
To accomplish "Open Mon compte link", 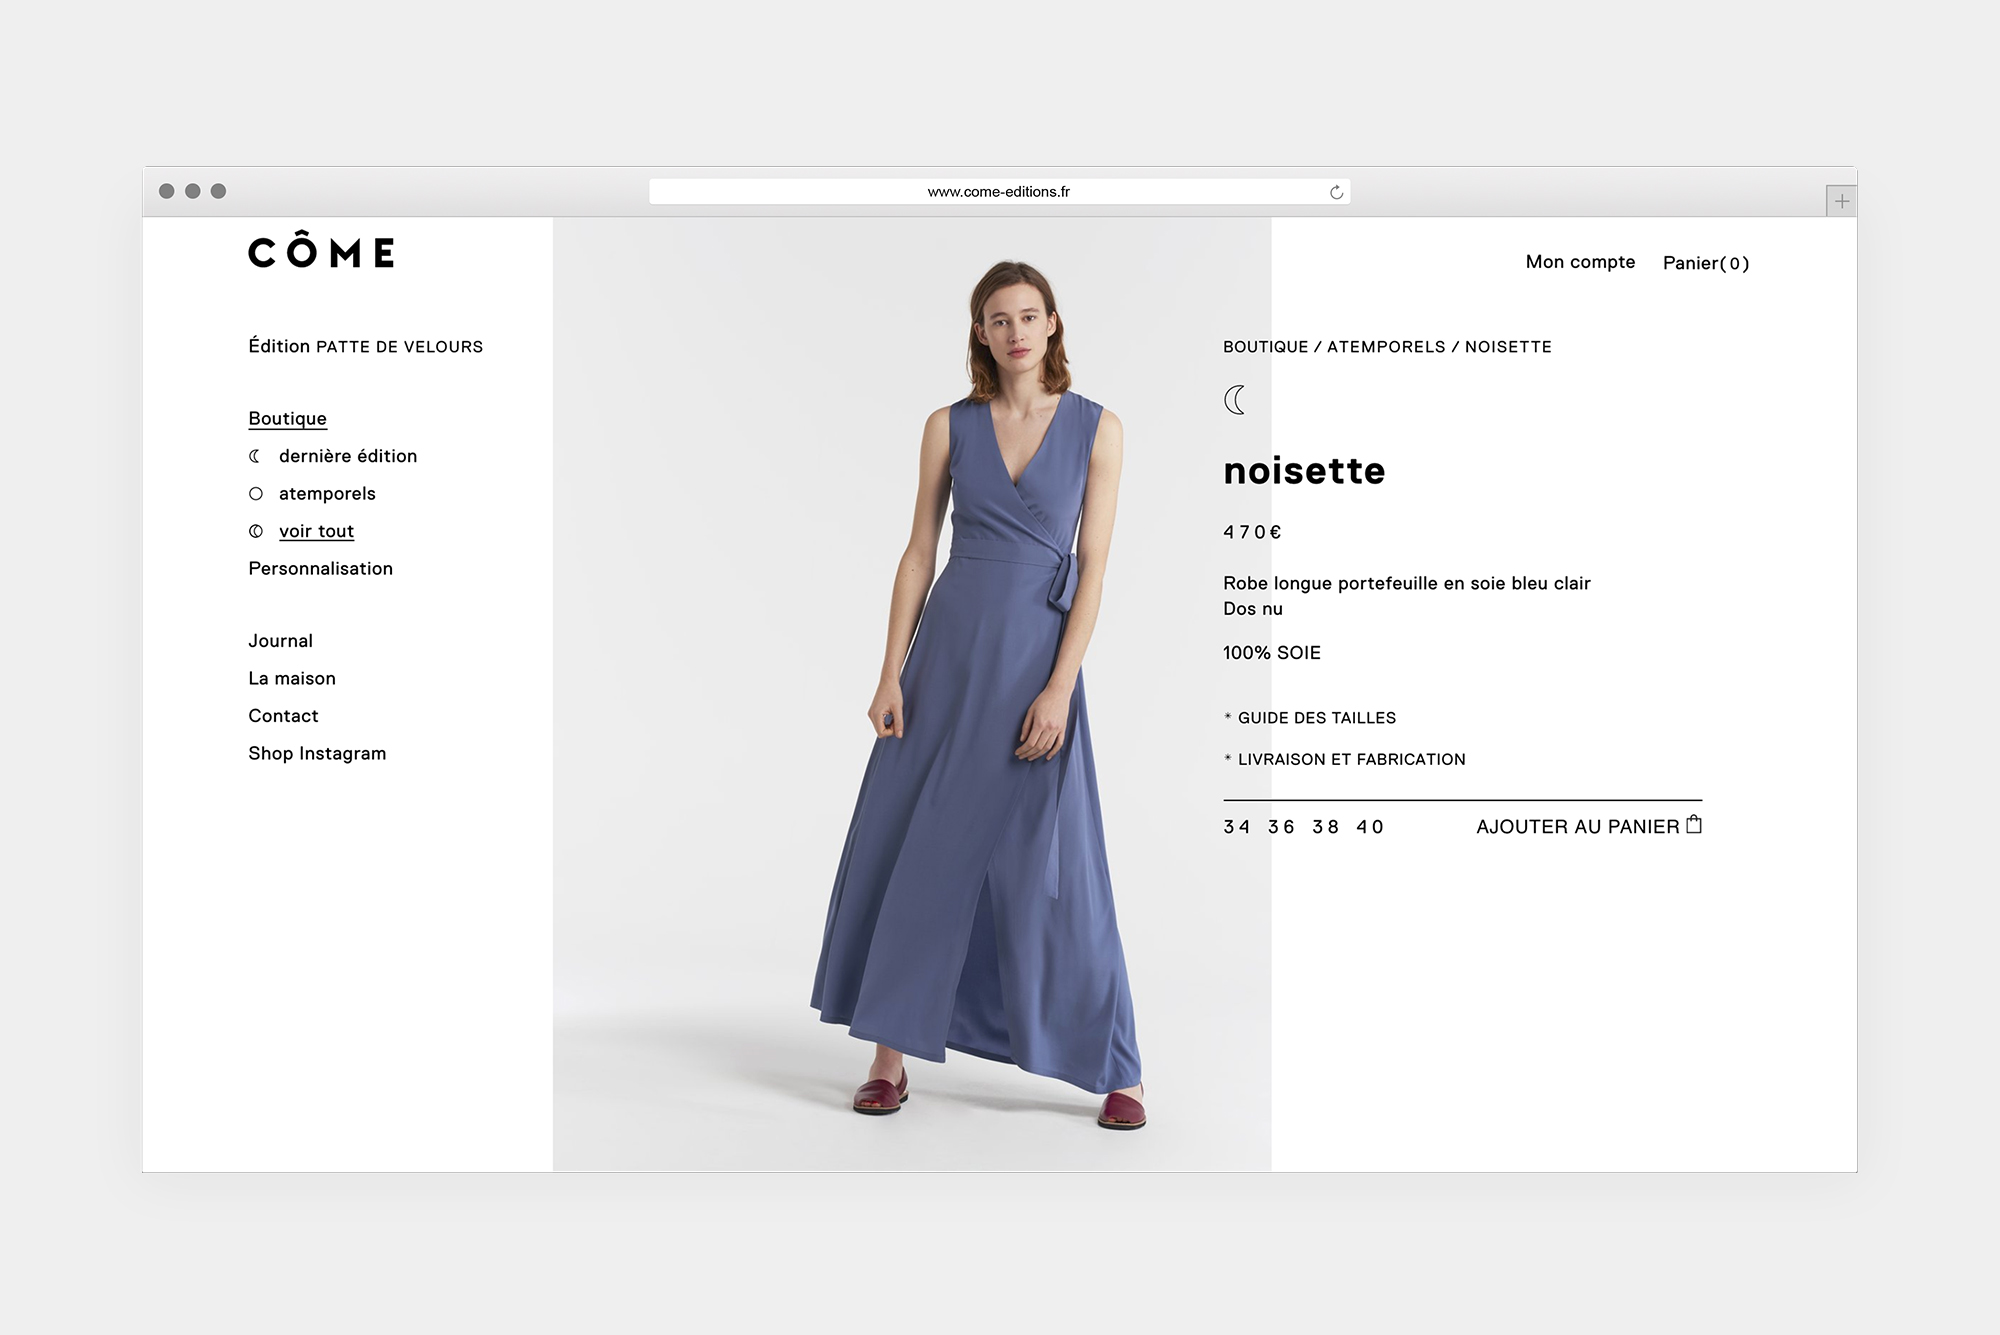I will point(1580,262).
